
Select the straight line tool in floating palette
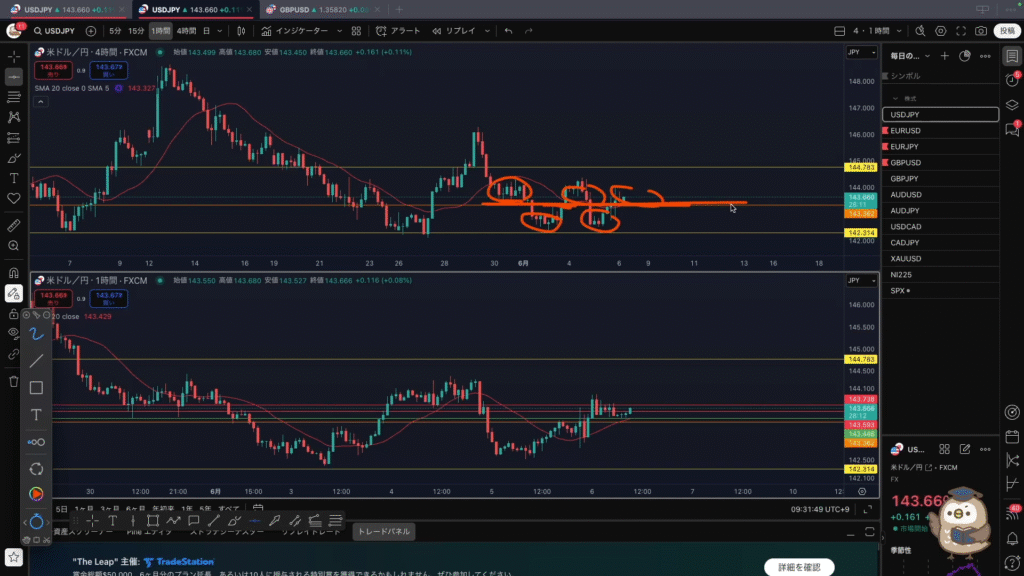(36, 360)
